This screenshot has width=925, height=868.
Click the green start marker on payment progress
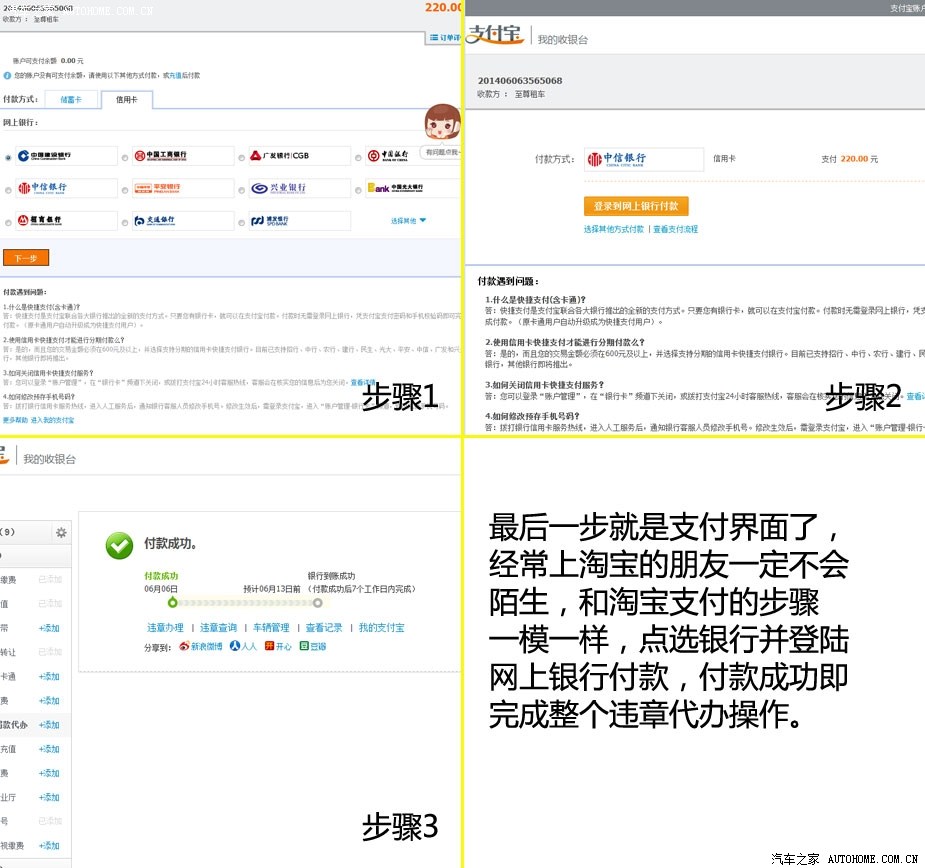coord(172,602)
